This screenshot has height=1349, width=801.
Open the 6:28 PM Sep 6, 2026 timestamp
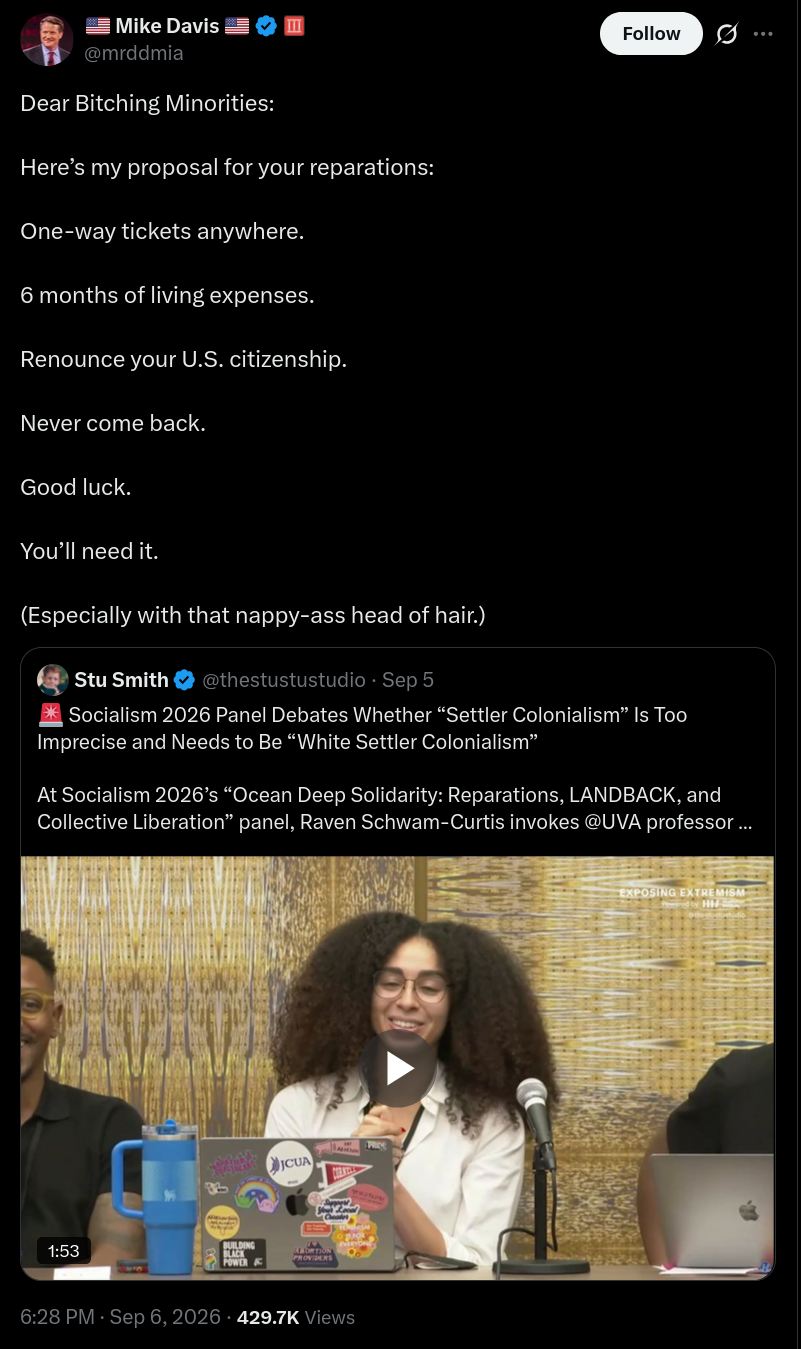click(x=120, y=1317)
